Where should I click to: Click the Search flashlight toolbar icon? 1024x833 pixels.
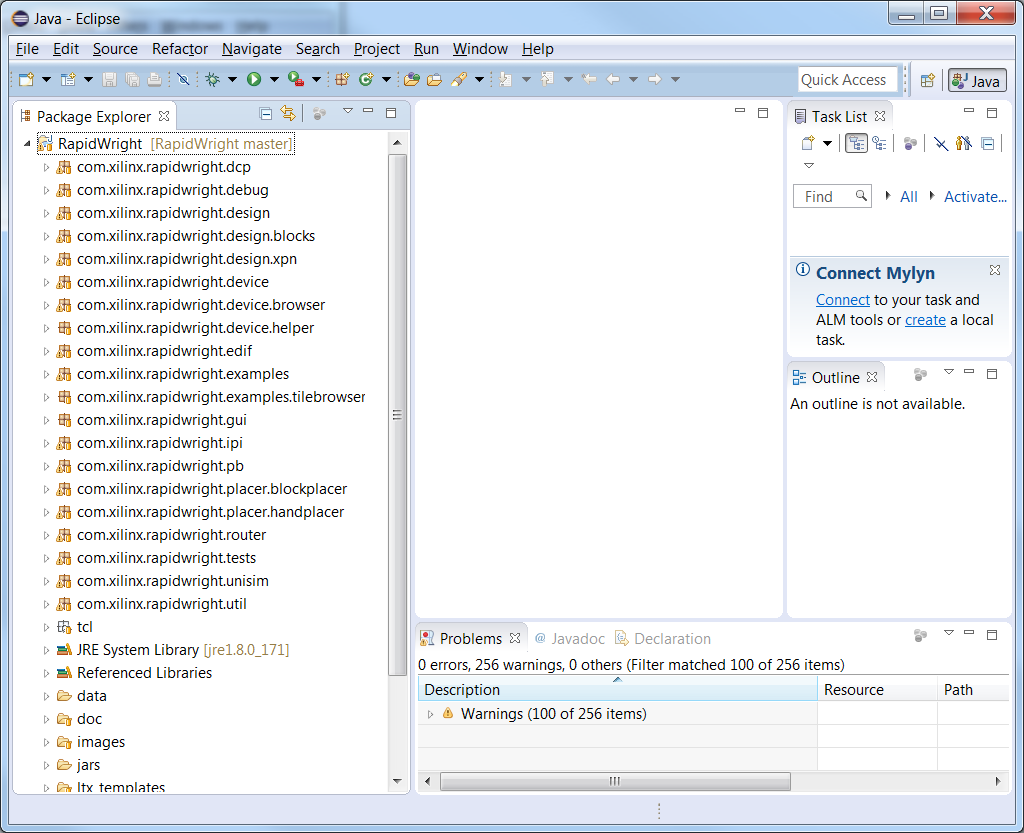tap(458, 80)
